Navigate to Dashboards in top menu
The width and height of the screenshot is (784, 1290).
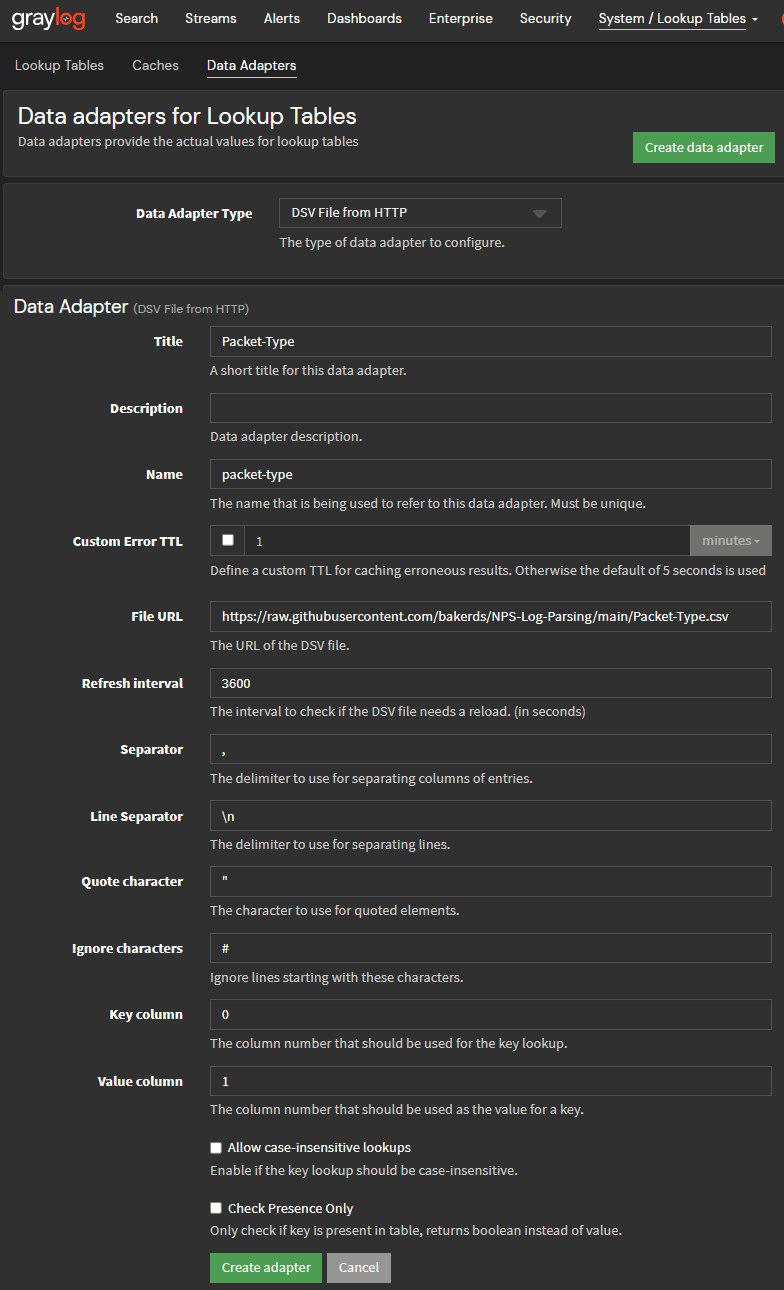(364, 19)
